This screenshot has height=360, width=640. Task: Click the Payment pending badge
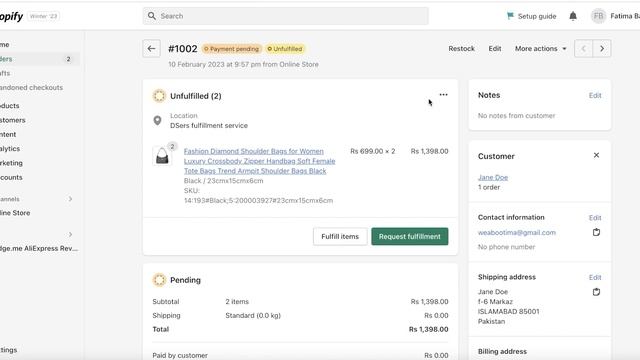pos(232,49)
